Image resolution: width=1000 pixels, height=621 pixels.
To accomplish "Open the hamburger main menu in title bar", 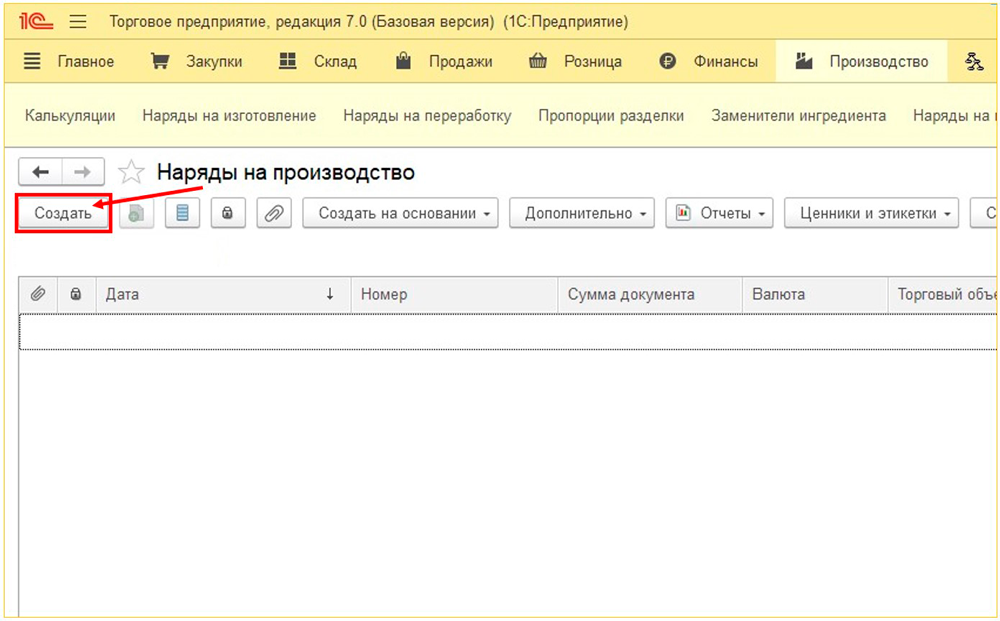I will pos(79,22).
